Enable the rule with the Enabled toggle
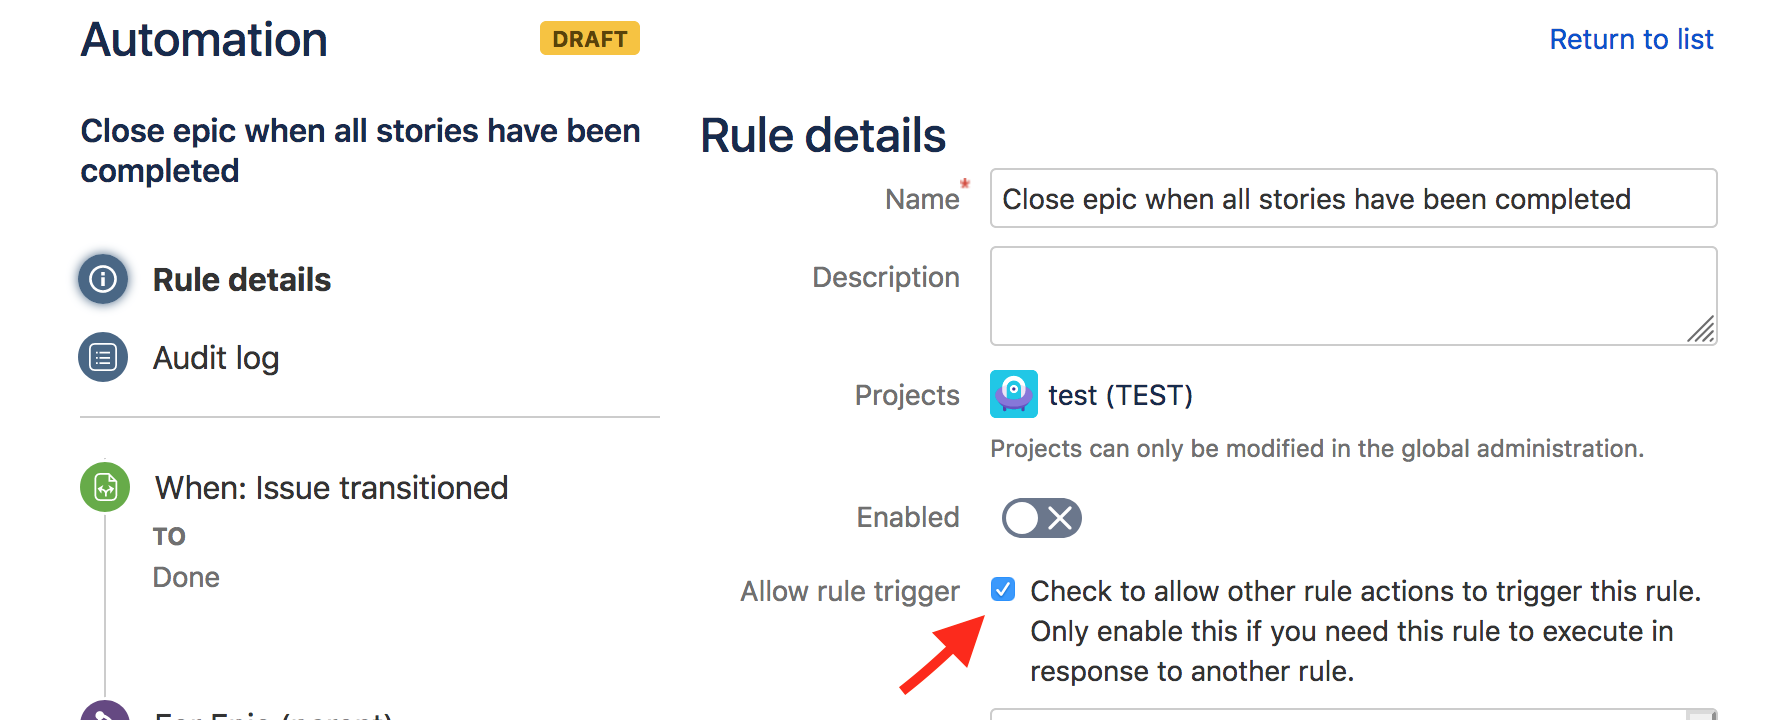 (x=1041, y=518)
